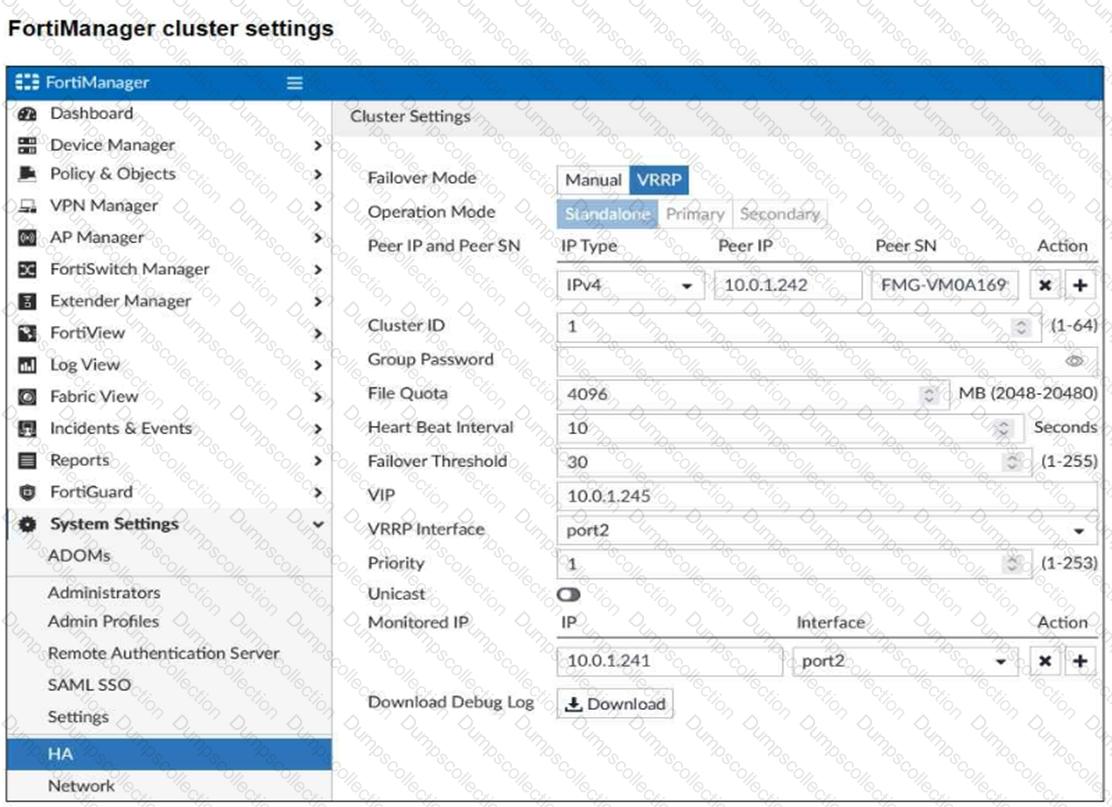This screenshot has width=1112, height=807.
Task: Click the FortiView sidebar icon
Action: 28,333
